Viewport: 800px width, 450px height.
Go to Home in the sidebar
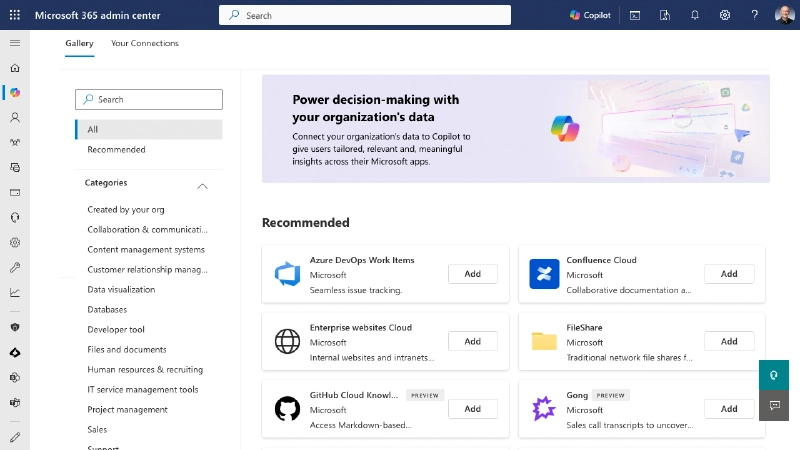tap(15, 68)
